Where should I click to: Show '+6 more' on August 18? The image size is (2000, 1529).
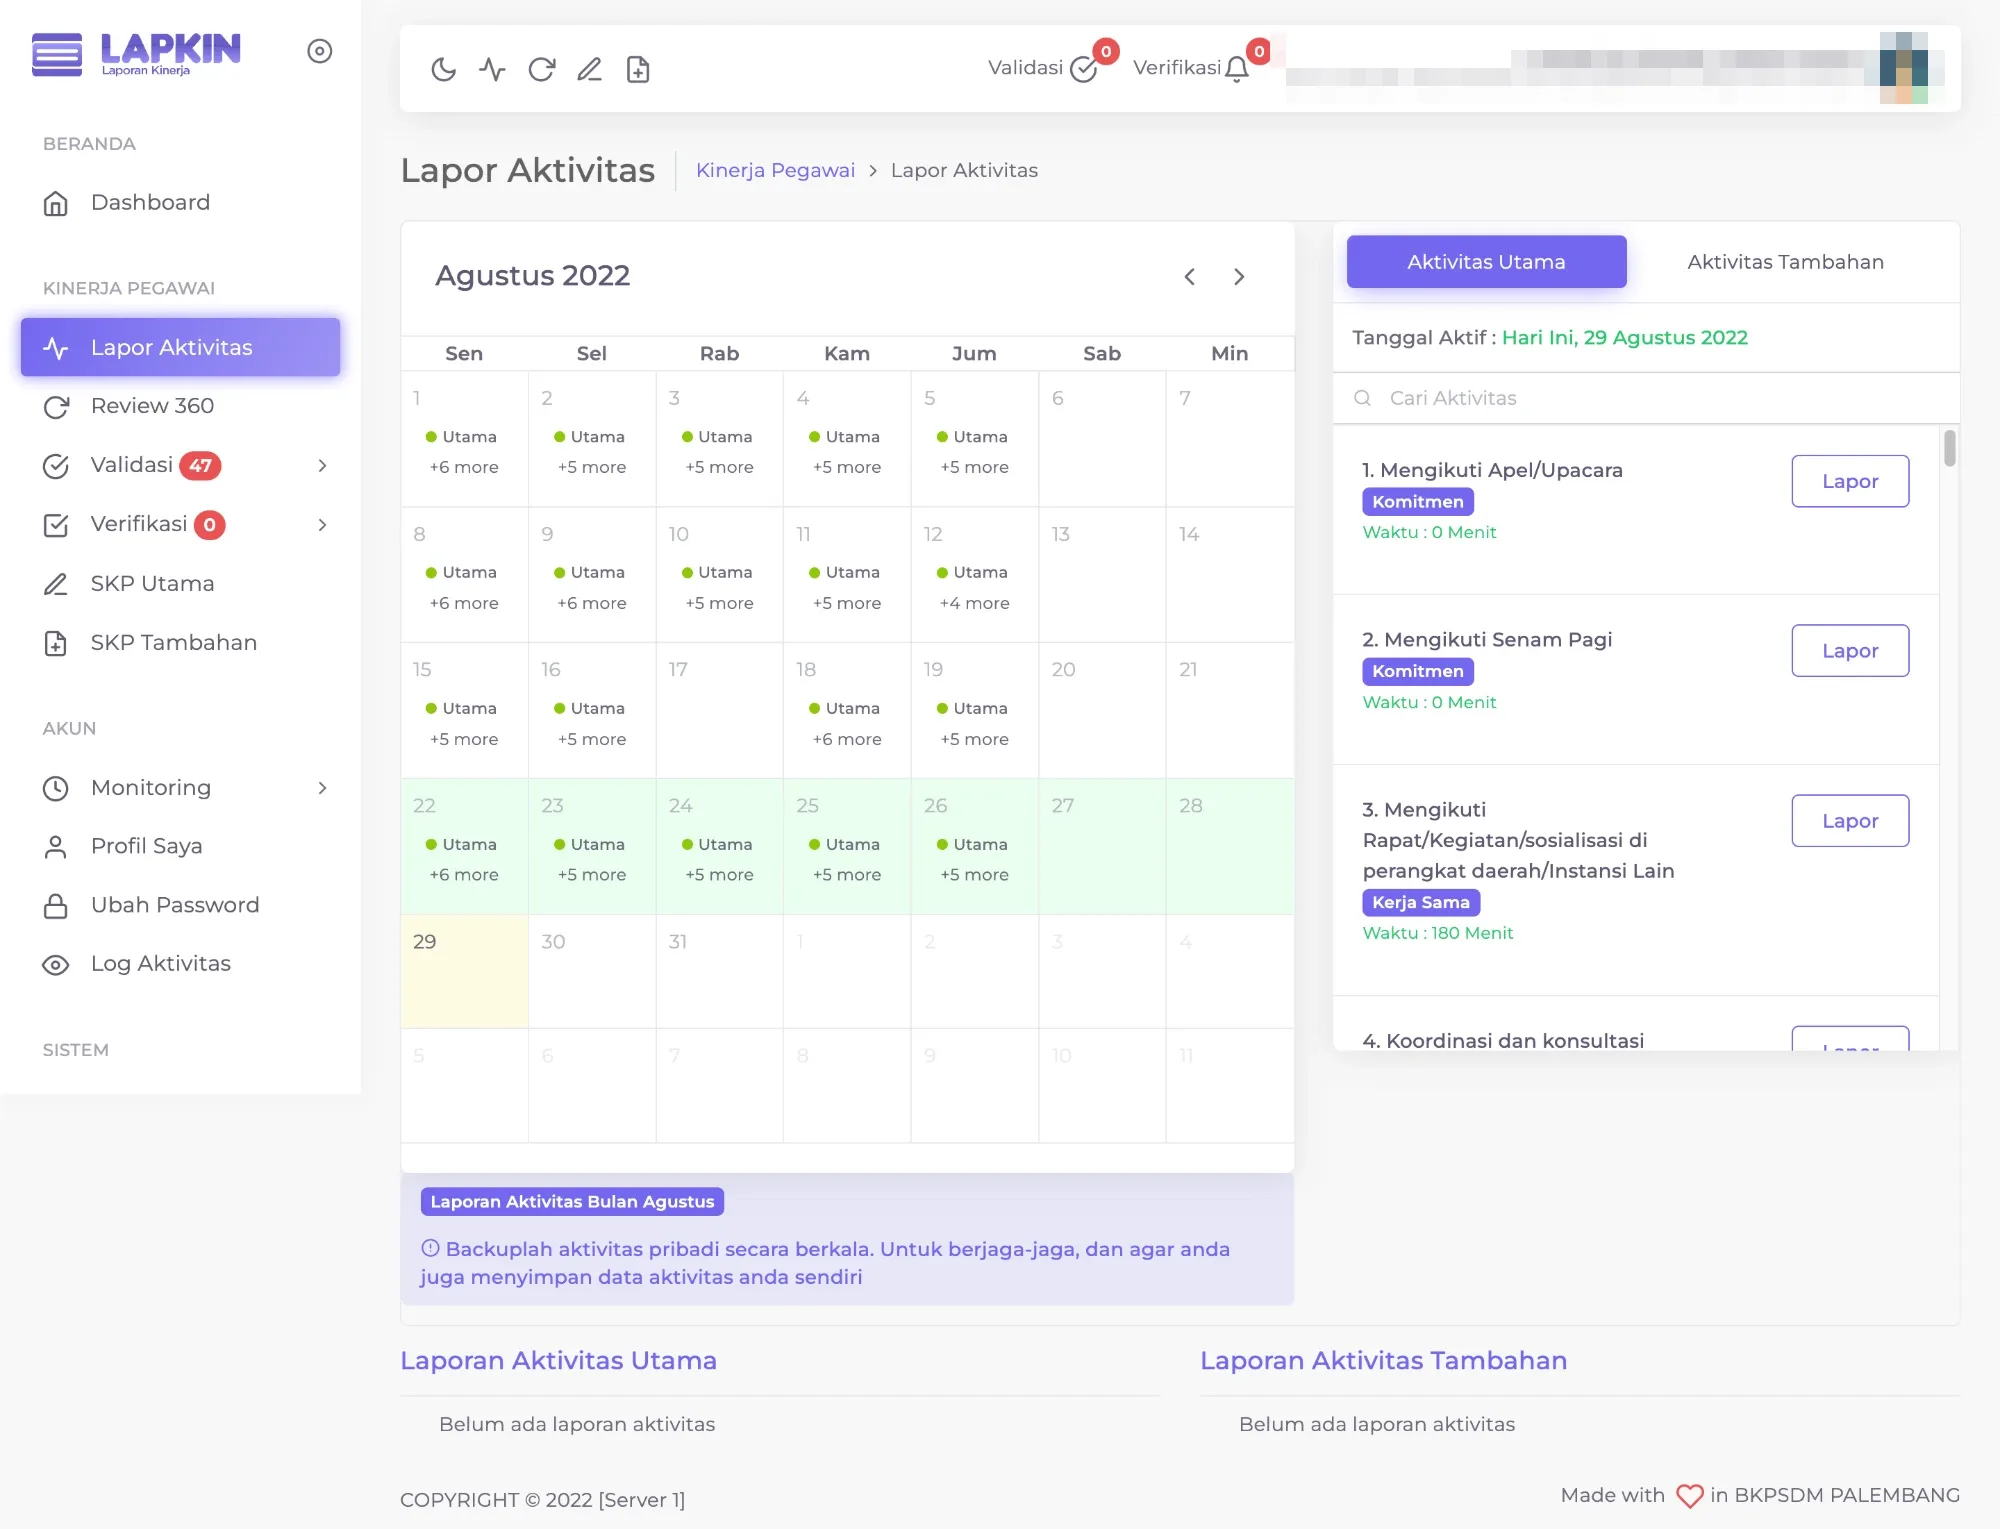pyautogui.click(x=847, y=739)
